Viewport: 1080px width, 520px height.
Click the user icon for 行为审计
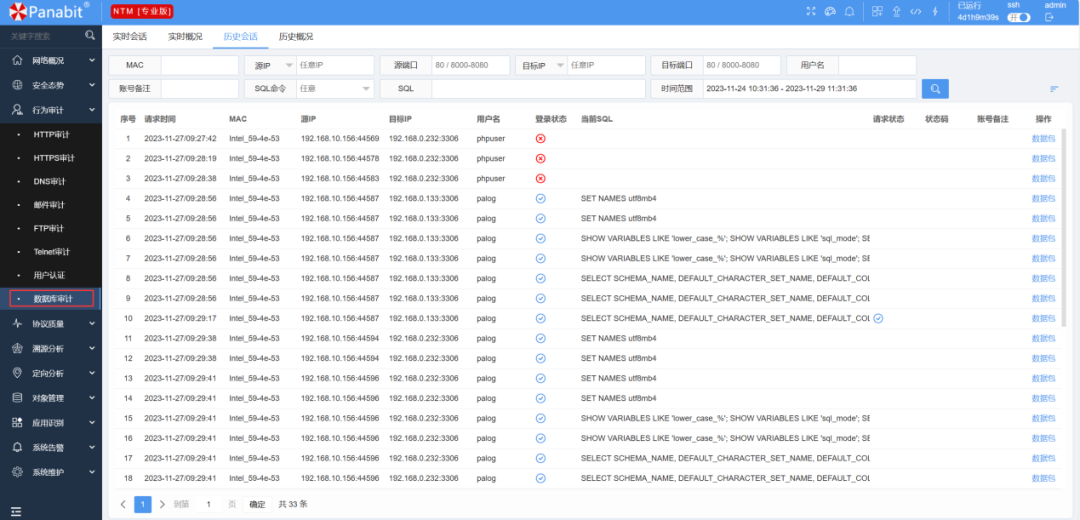tap(17, 110)
